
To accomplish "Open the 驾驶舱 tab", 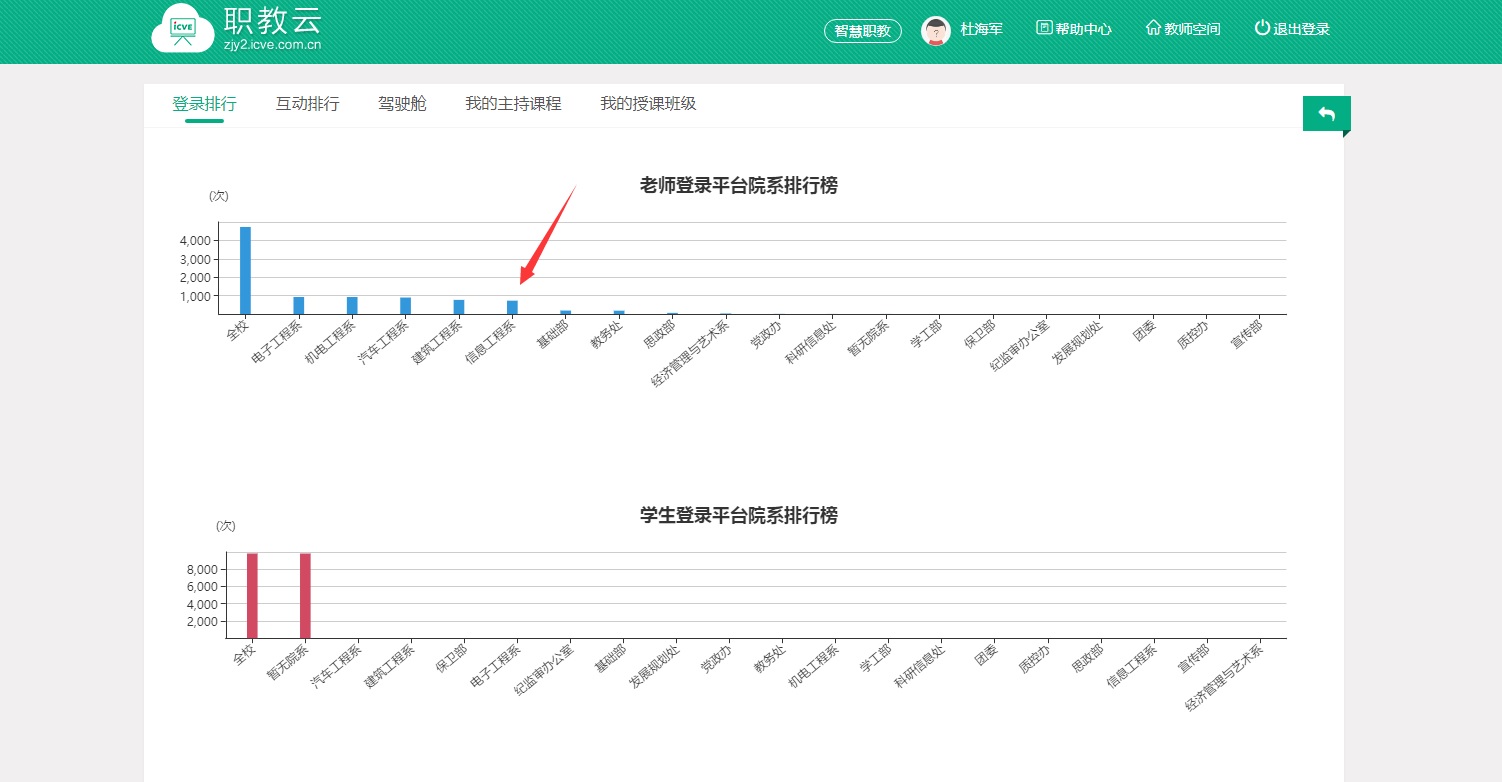I will 402,104.
